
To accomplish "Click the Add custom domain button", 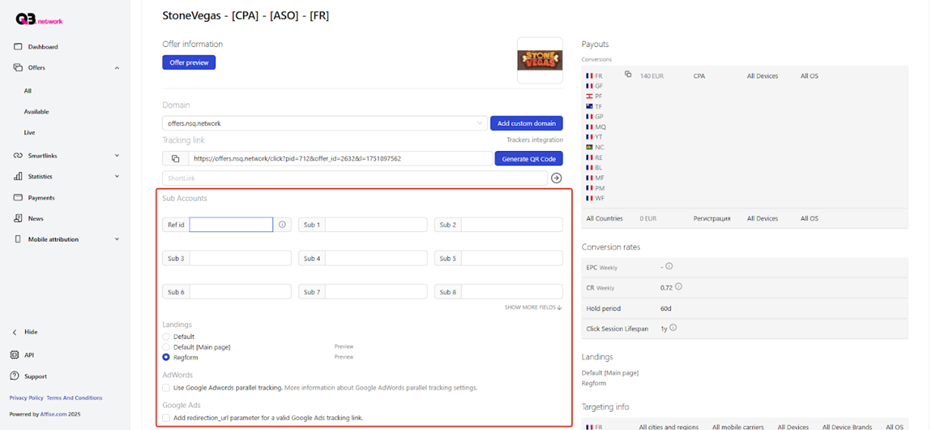I will 526,123.
